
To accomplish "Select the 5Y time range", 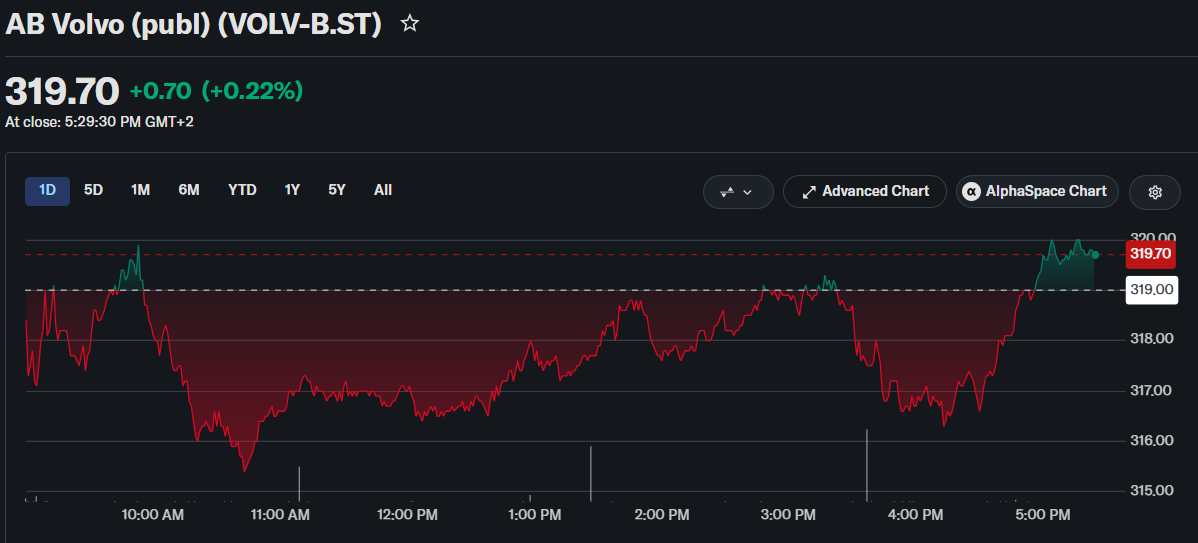I will coord(337,191).
